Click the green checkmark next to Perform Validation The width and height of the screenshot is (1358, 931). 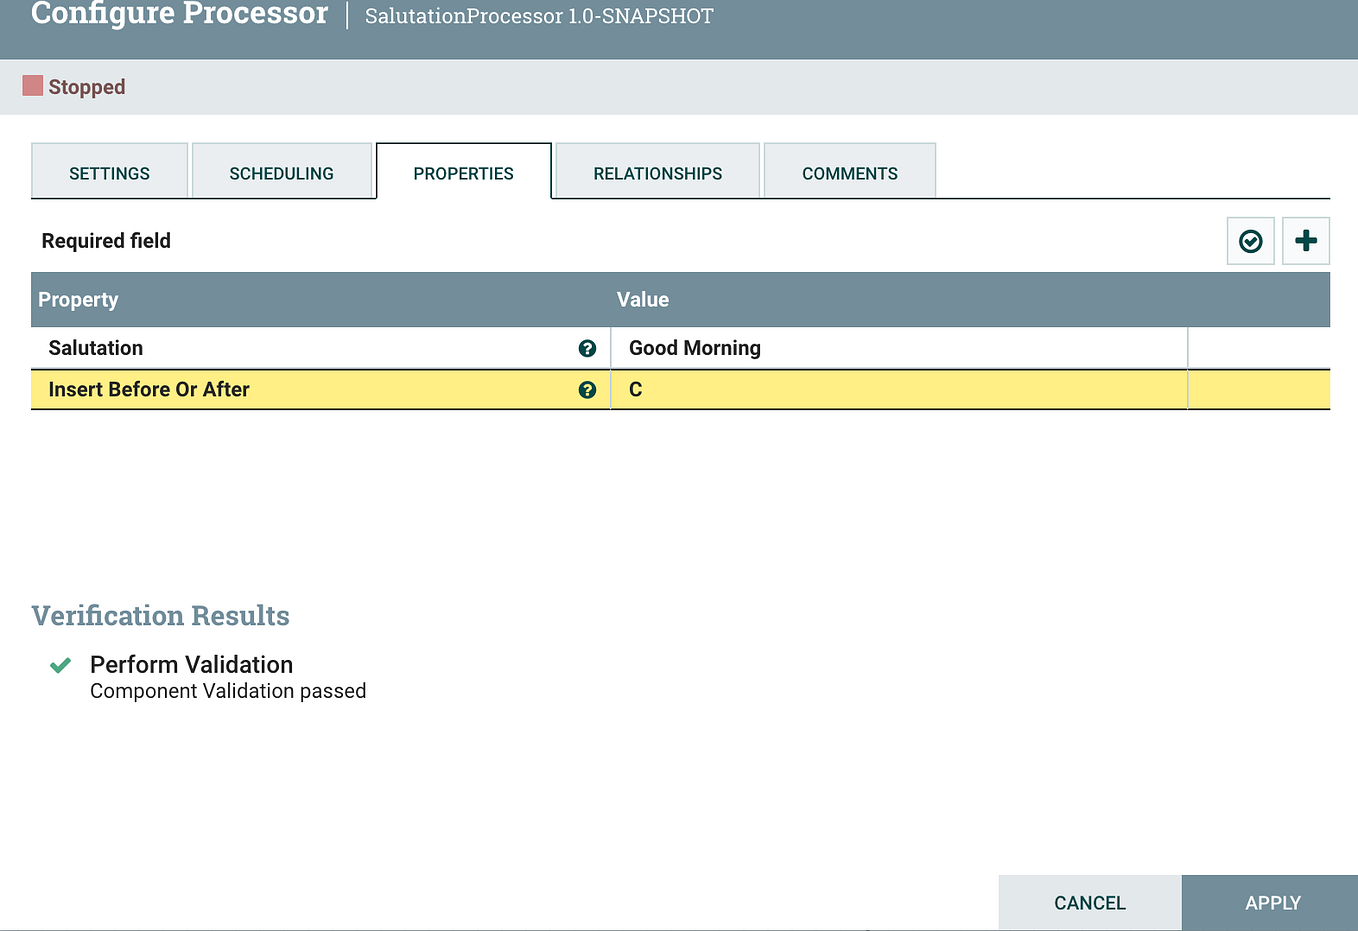click(x=59, y=665)
